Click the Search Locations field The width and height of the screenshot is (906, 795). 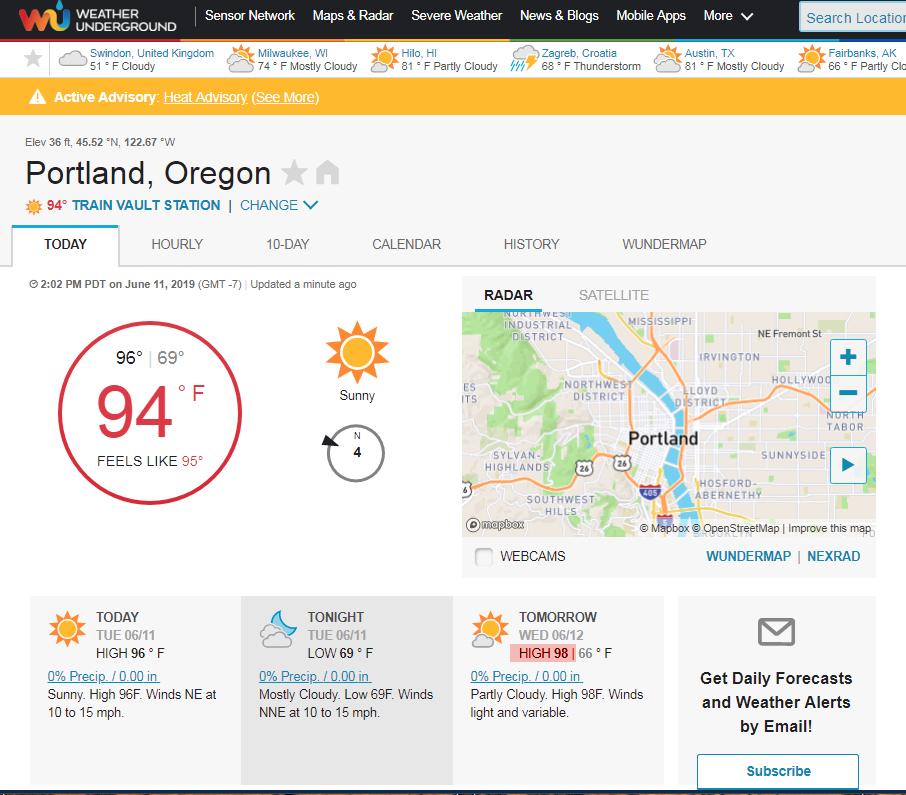pos(853,17)
